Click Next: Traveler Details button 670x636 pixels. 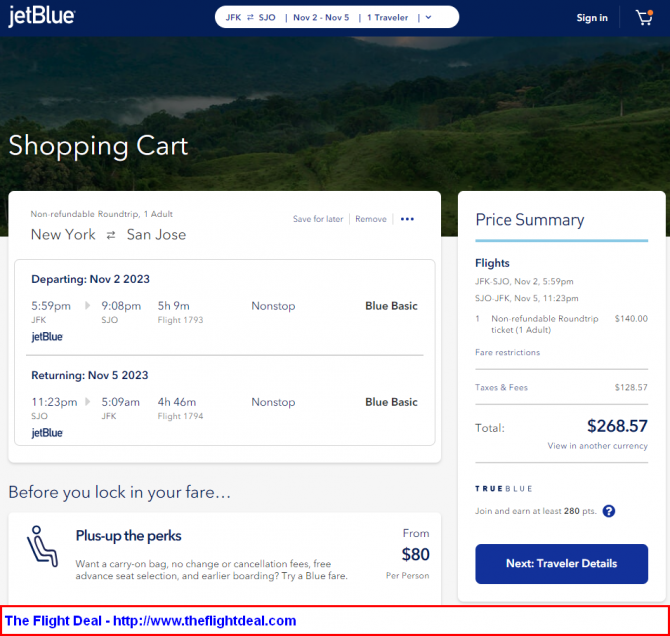coord(561,564)
